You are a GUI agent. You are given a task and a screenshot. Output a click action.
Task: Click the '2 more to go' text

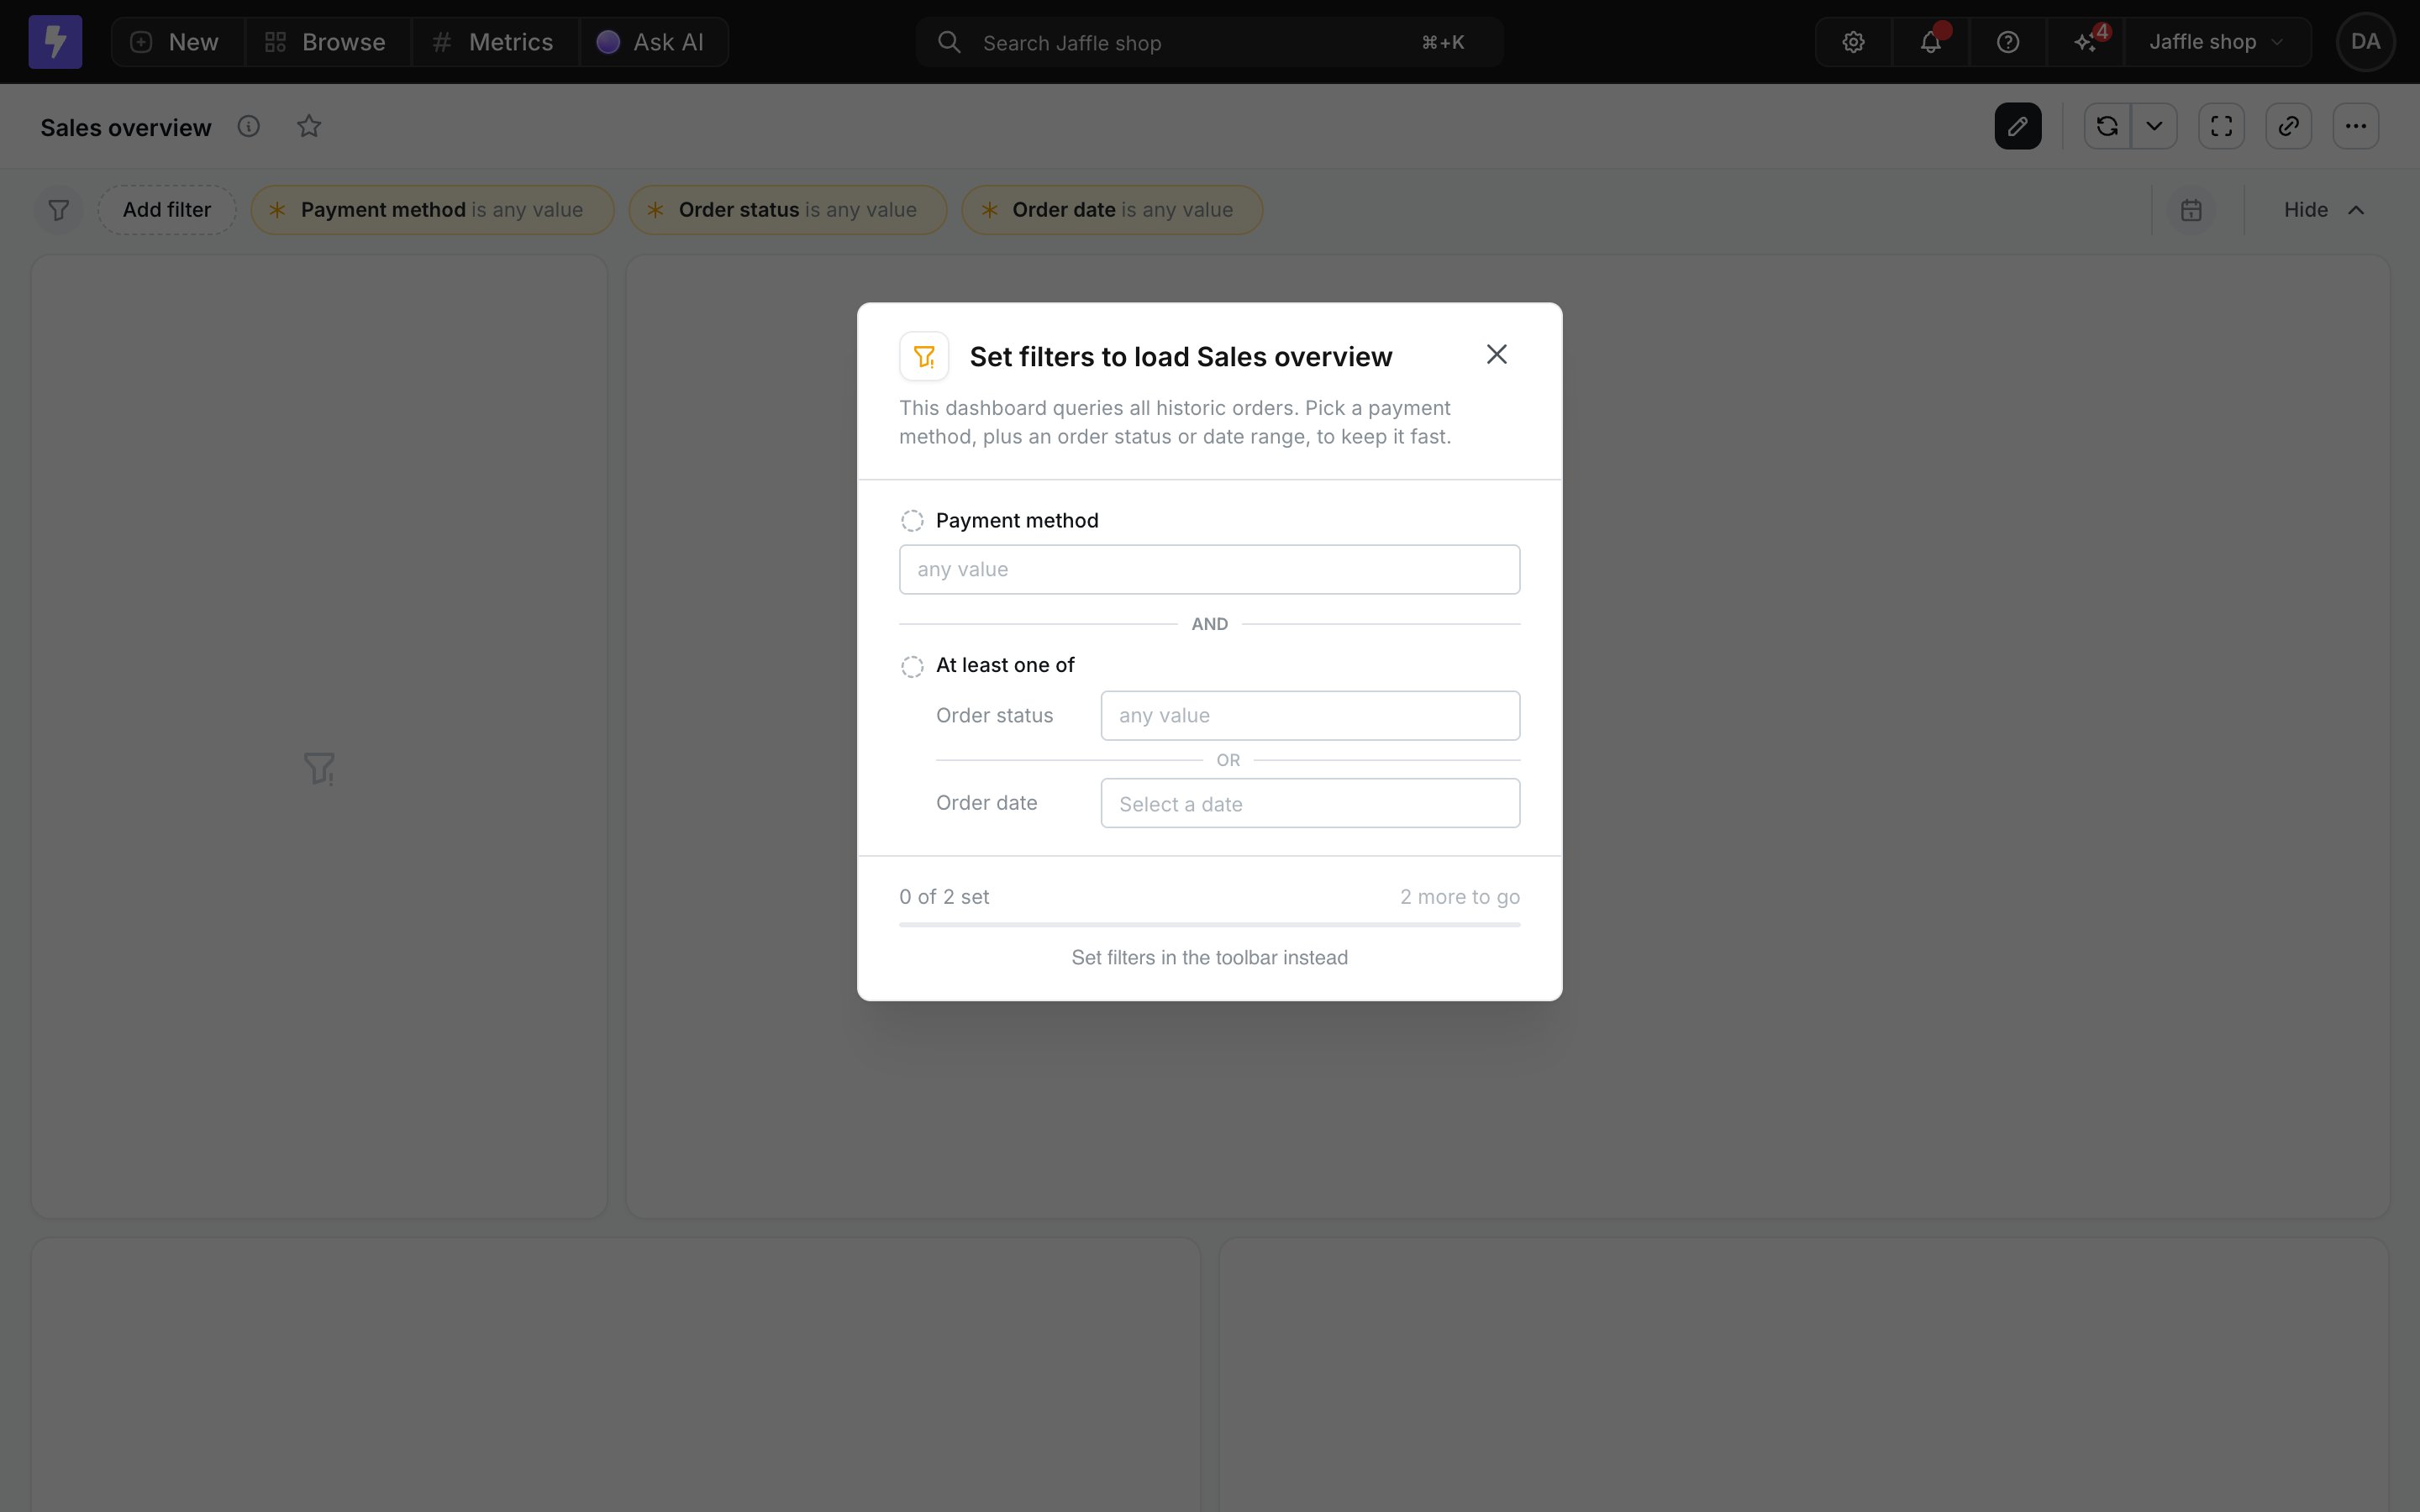click(1459, 897)
